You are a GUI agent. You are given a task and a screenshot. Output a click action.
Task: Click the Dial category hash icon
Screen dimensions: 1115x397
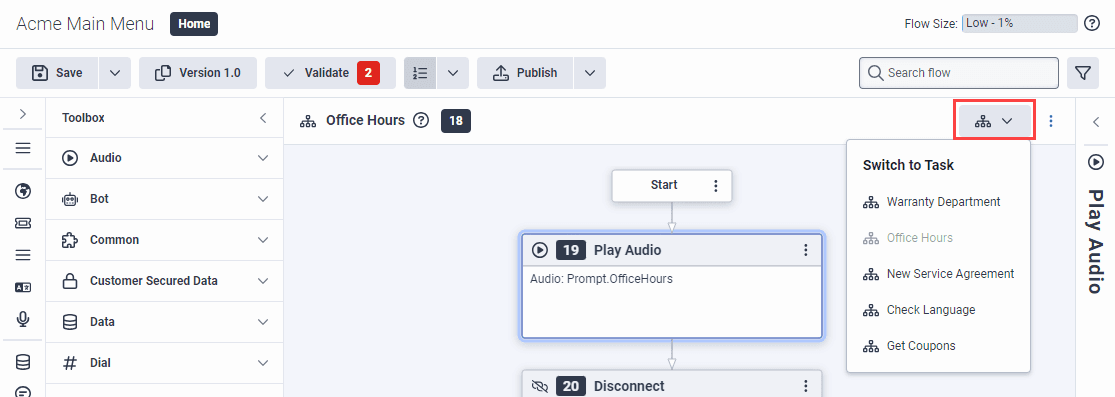point(70,363)
